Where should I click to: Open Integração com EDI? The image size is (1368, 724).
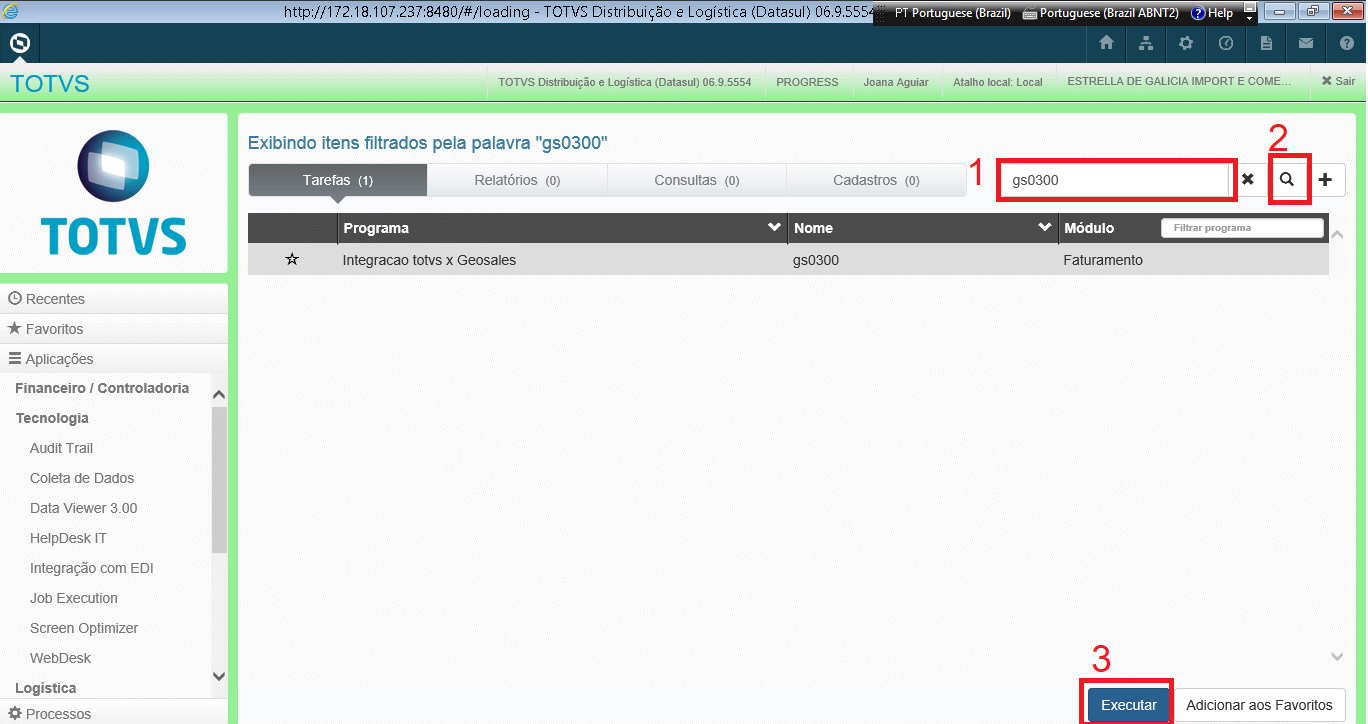92,568
